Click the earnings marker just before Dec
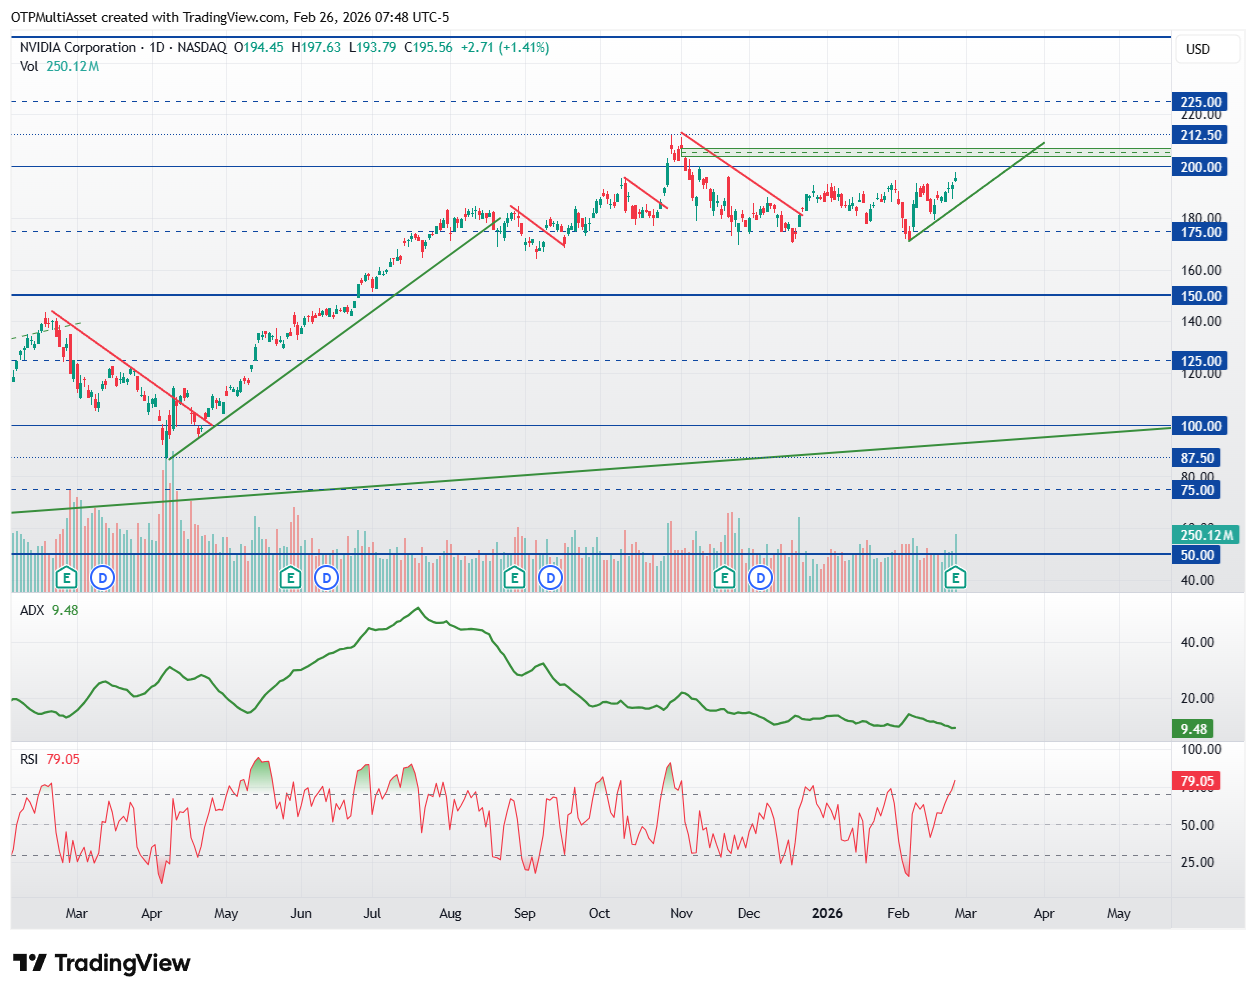Image resolution: width=1256 pixels, height=997 pixels. click(725, 577)
